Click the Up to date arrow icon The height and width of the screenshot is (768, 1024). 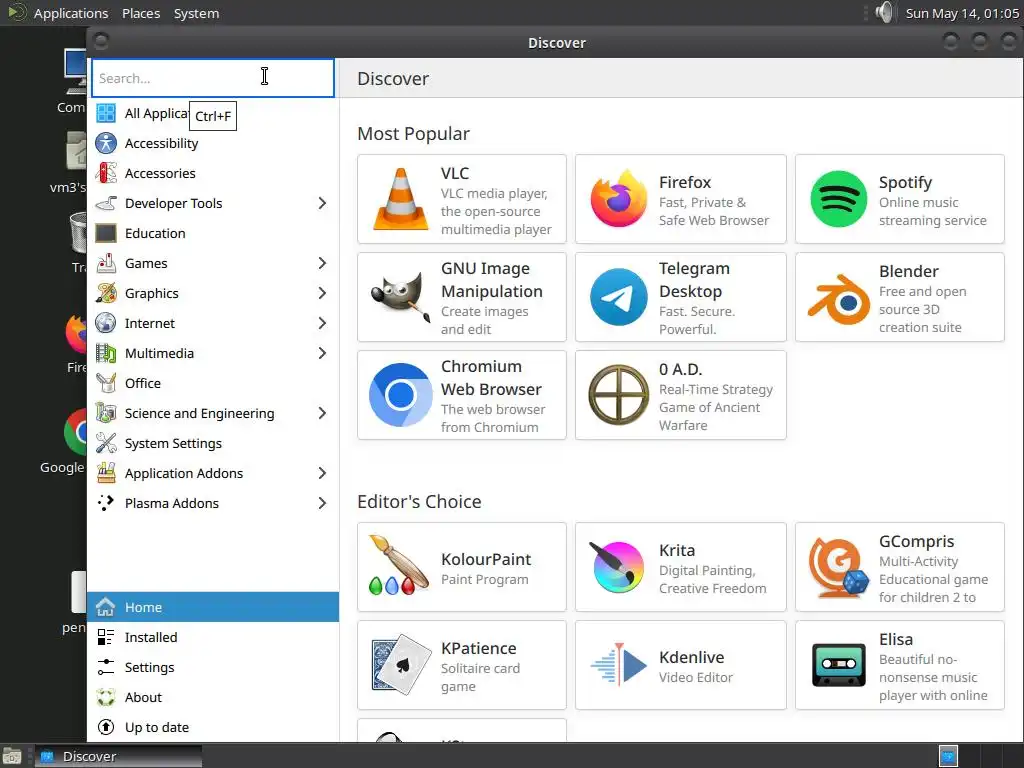click(x=106, y=728)
